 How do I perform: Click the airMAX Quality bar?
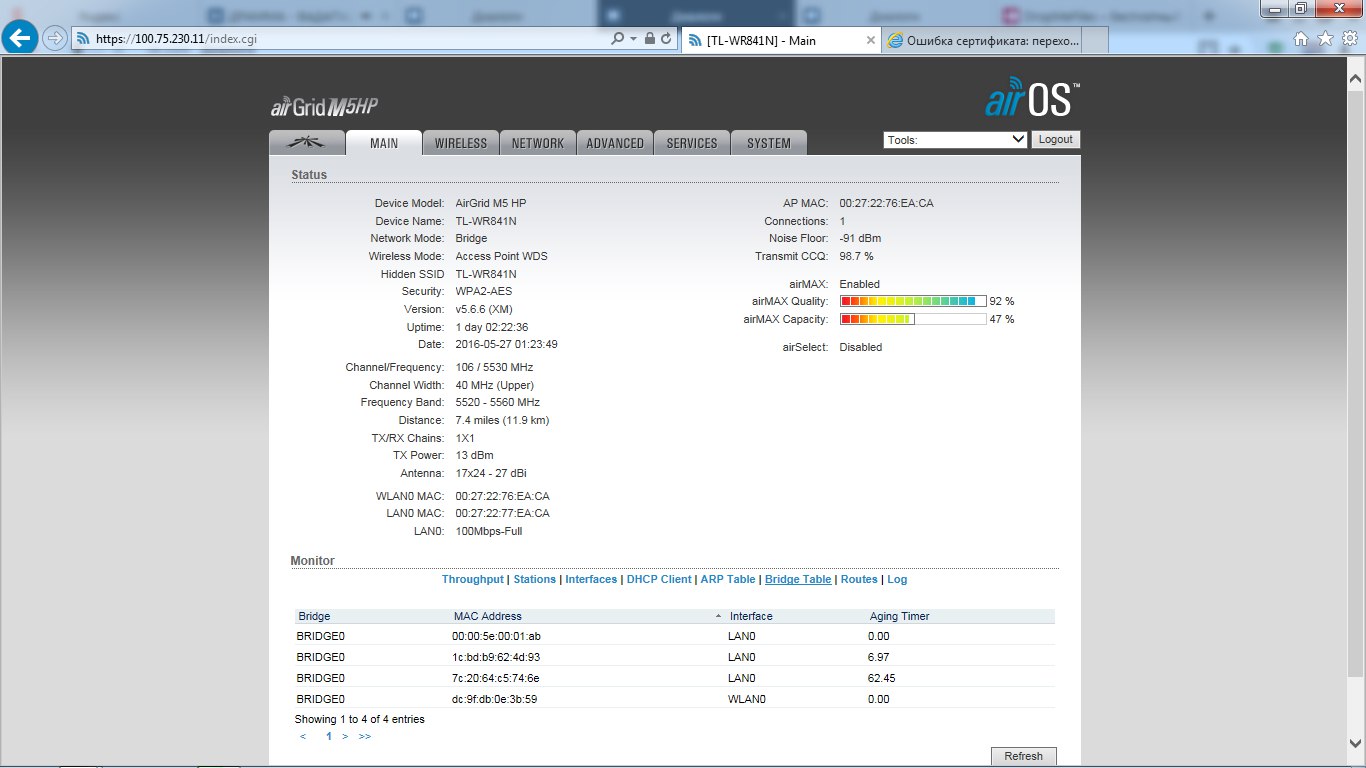coord(913,301)
